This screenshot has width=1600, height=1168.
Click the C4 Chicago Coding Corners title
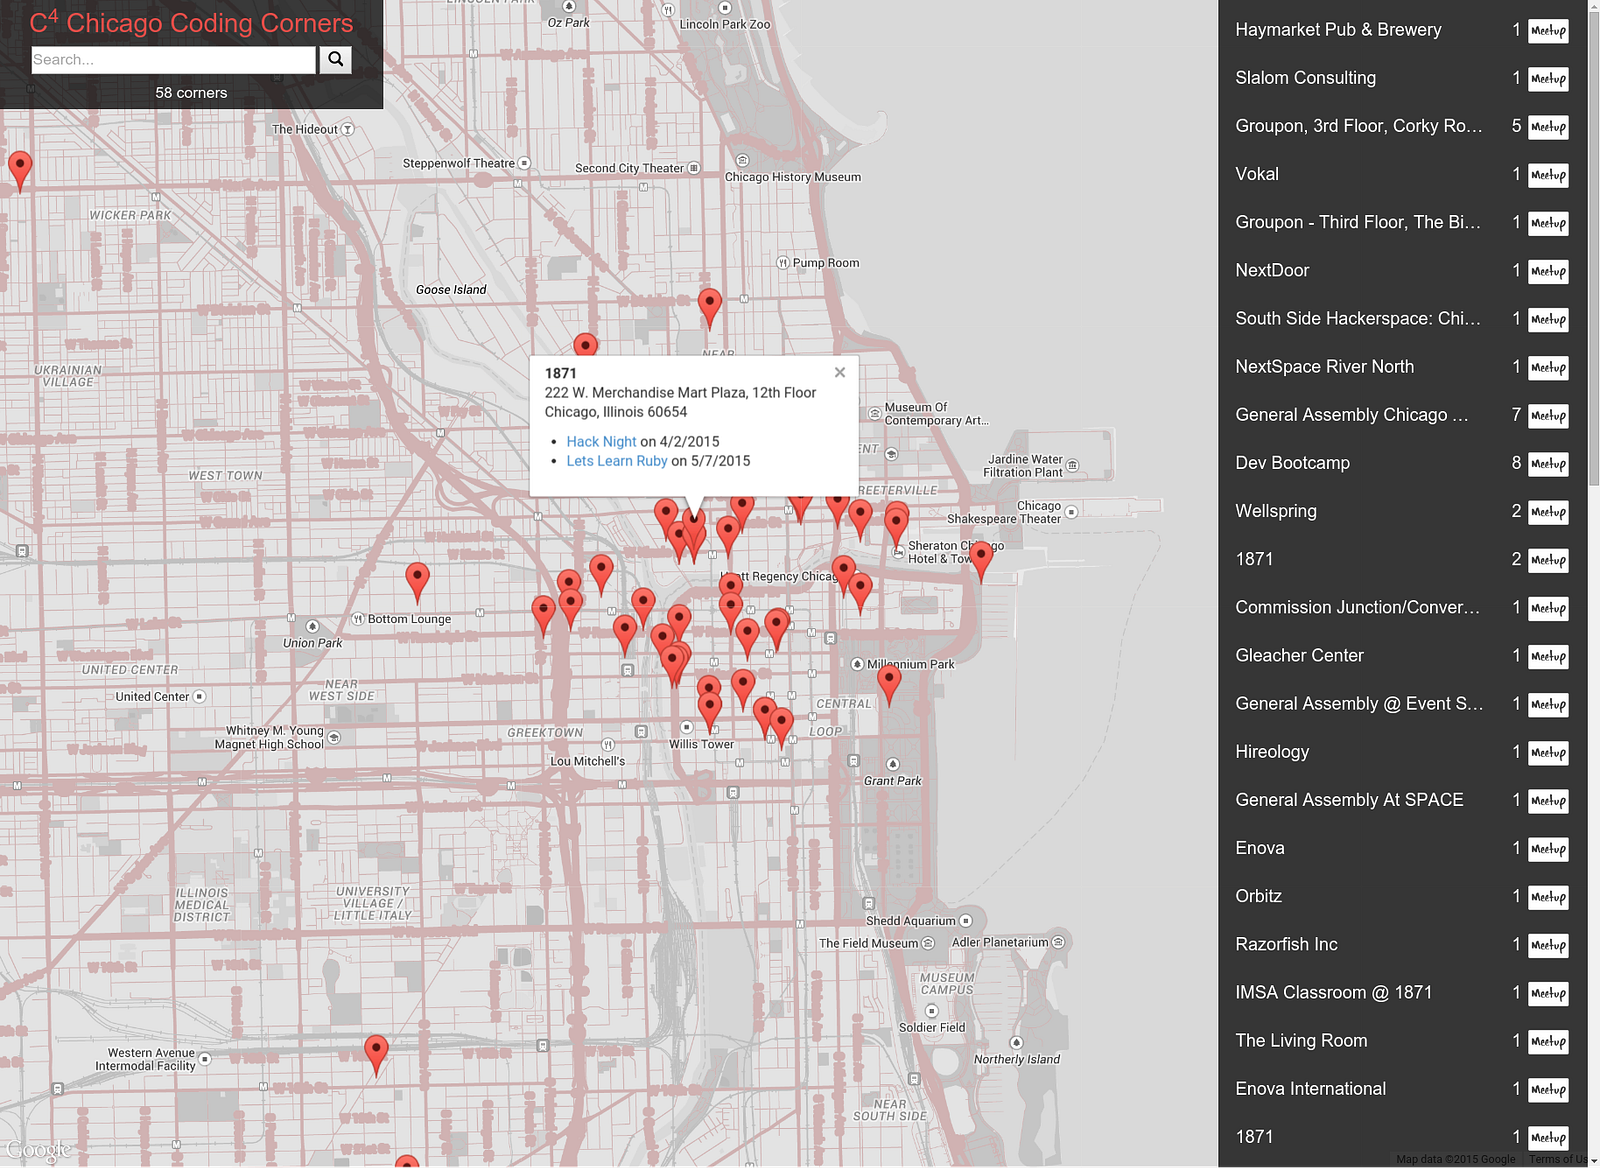coord(191,22)
